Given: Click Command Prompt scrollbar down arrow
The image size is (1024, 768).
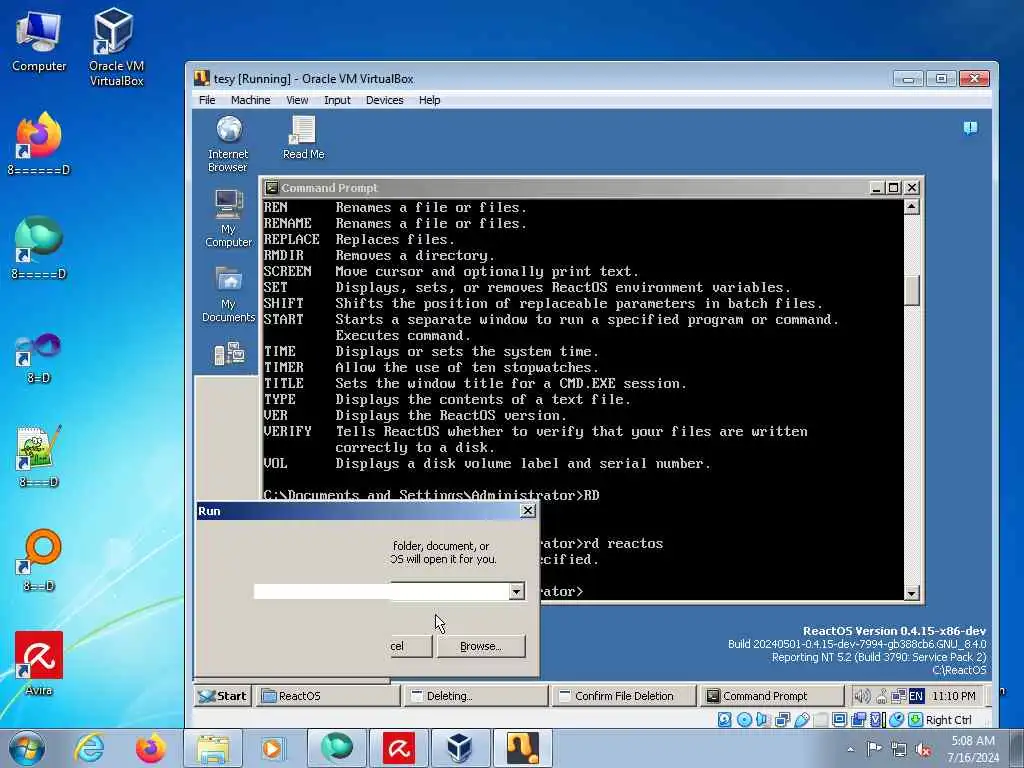Looking at the screenshot, I should click(x=912, y=593).
